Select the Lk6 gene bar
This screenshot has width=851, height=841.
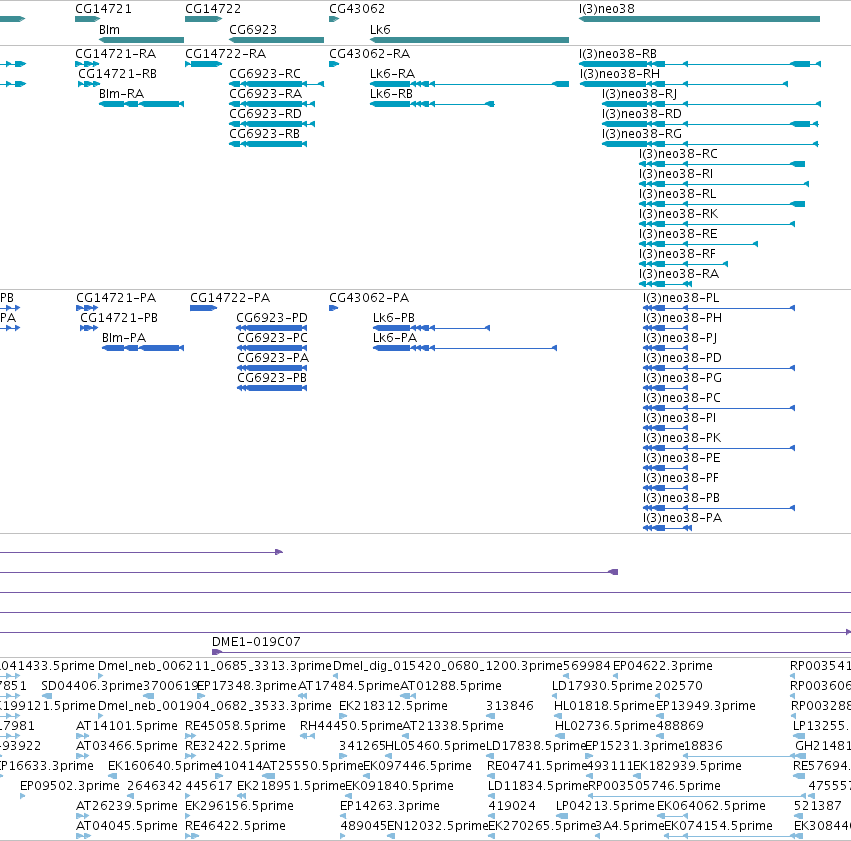469,40
